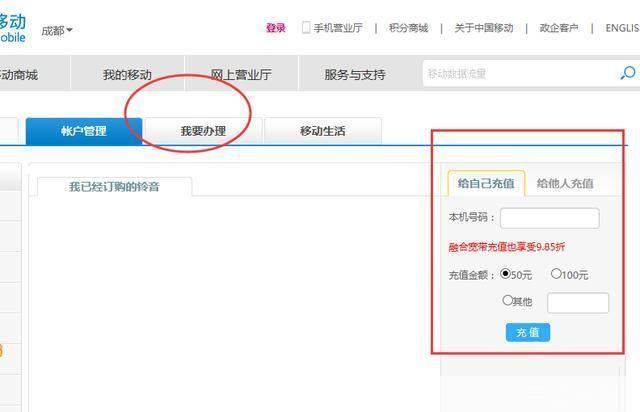This screenshot has height=412, width=640.
Task: Select the 100元 recharge amount
Action: coord(556,274)
